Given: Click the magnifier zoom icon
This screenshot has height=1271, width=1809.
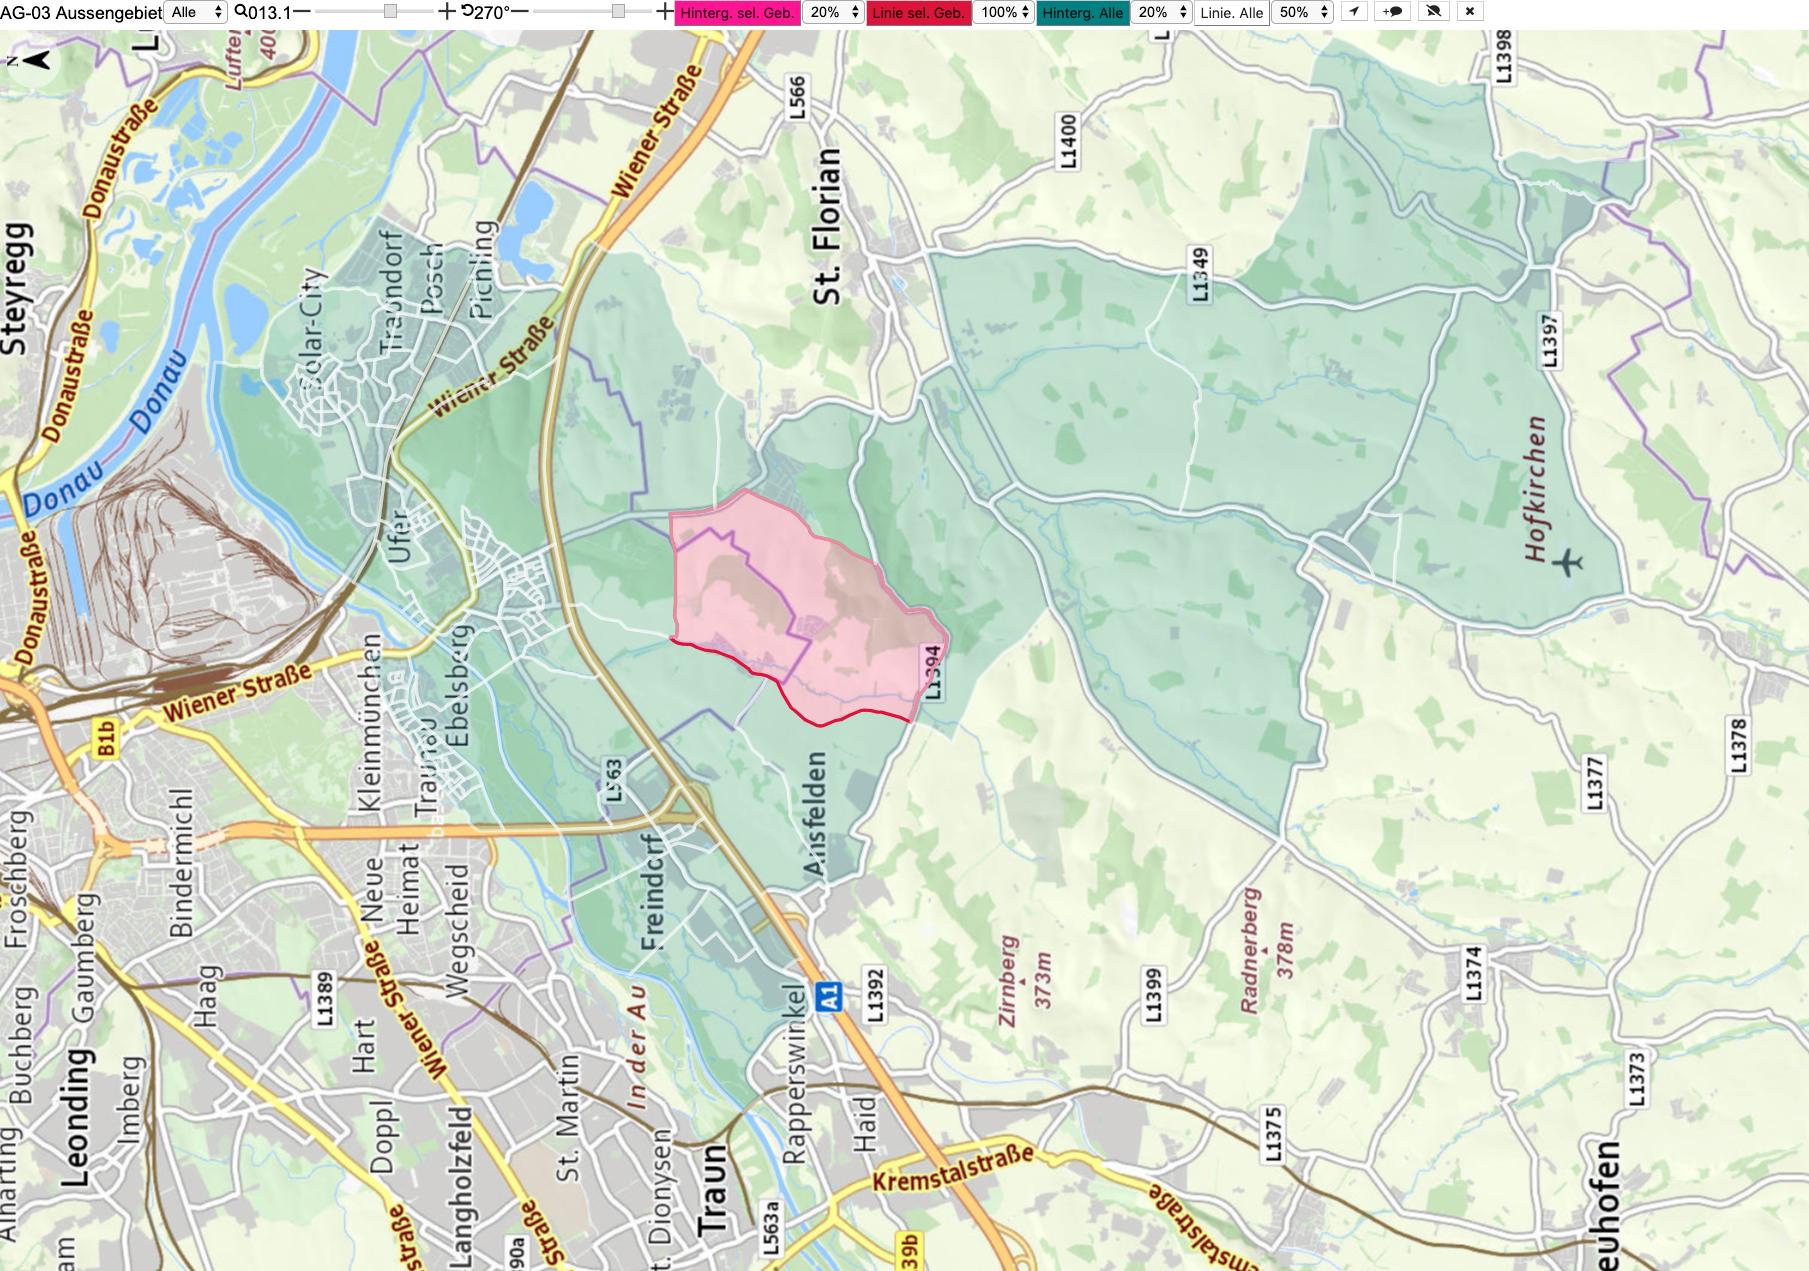Looking at the screenshot, I should pos(240,12).
